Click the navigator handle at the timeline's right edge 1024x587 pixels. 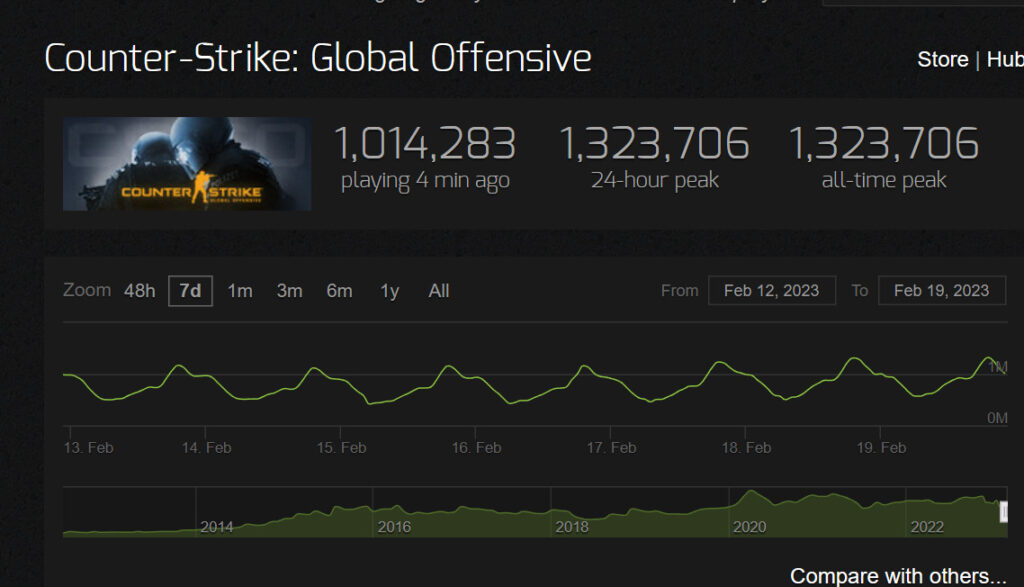1002,511
